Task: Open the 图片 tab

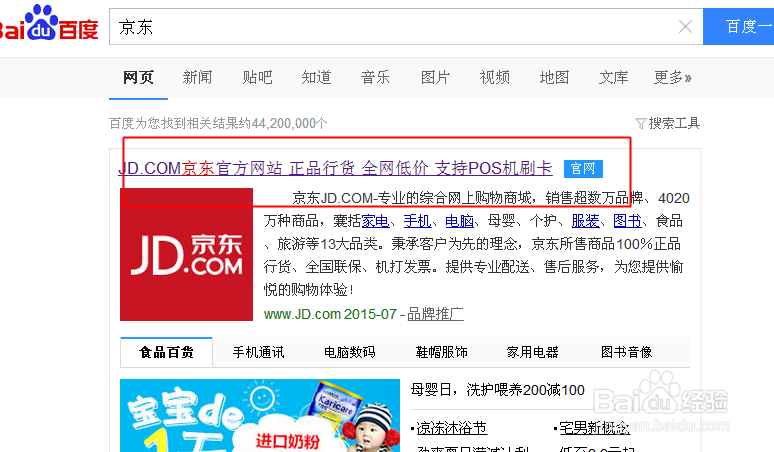Action: tap(435, 77)
